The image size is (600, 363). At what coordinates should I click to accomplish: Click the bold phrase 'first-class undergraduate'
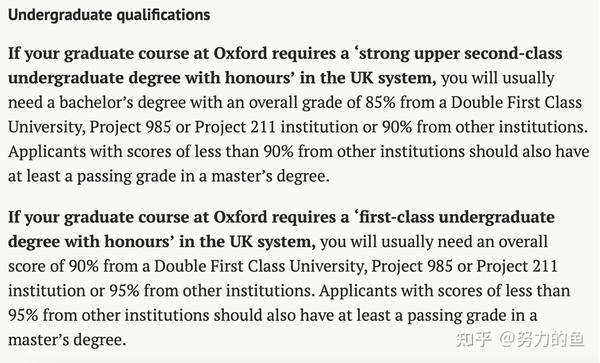(x=457, y=217)
